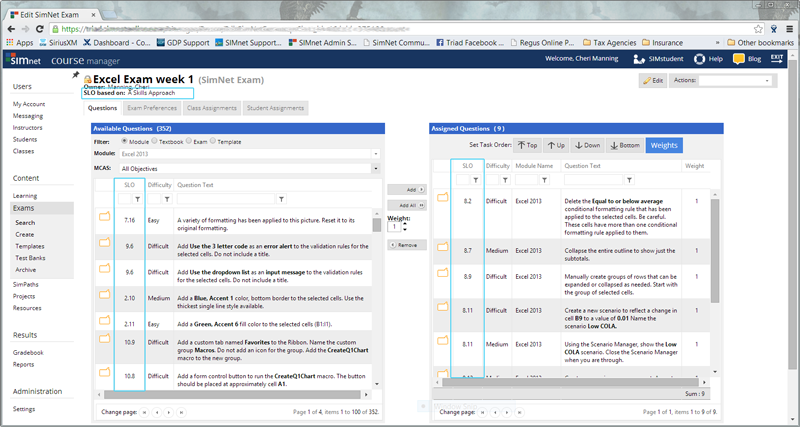Select the Exam filter radio button
The image size is (800, 427).
coord(189,141)
